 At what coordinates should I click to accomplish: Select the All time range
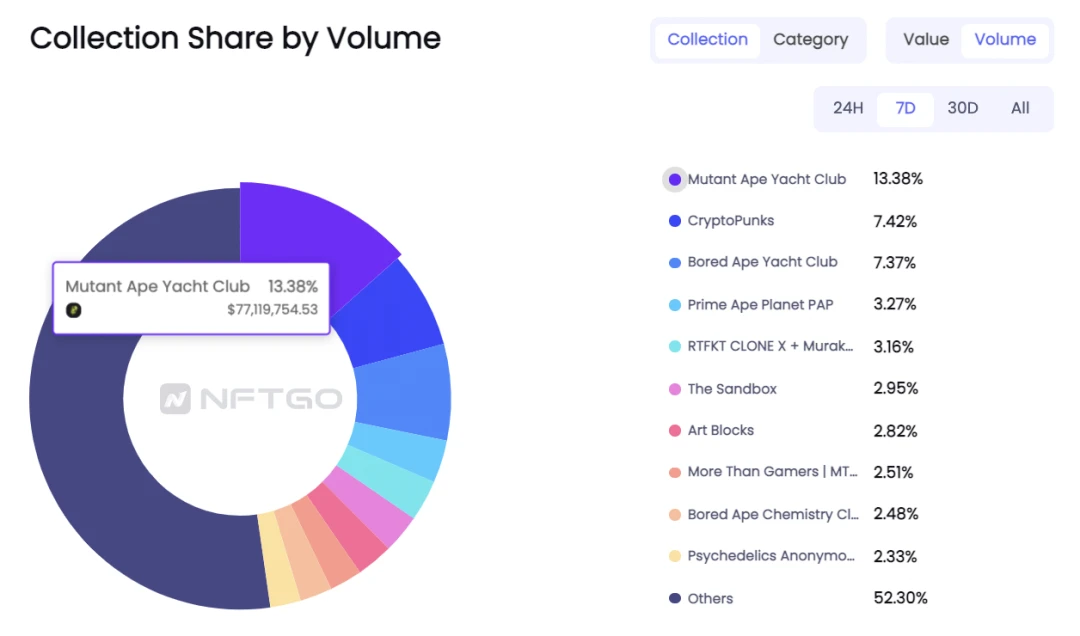coord(1020,108)
